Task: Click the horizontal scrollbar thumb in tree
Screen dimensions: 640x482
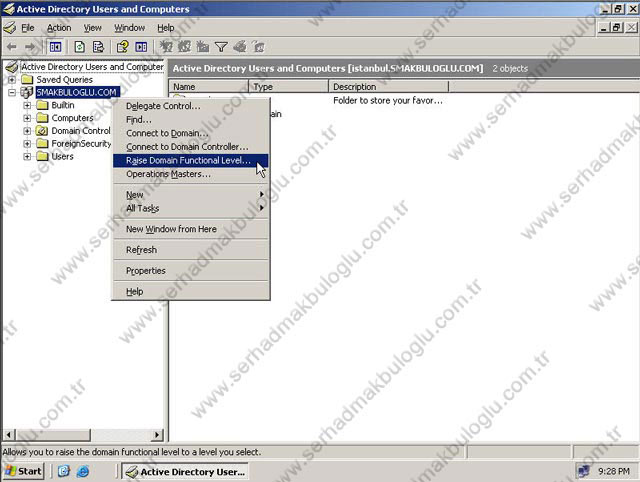Action: (53, 435)
